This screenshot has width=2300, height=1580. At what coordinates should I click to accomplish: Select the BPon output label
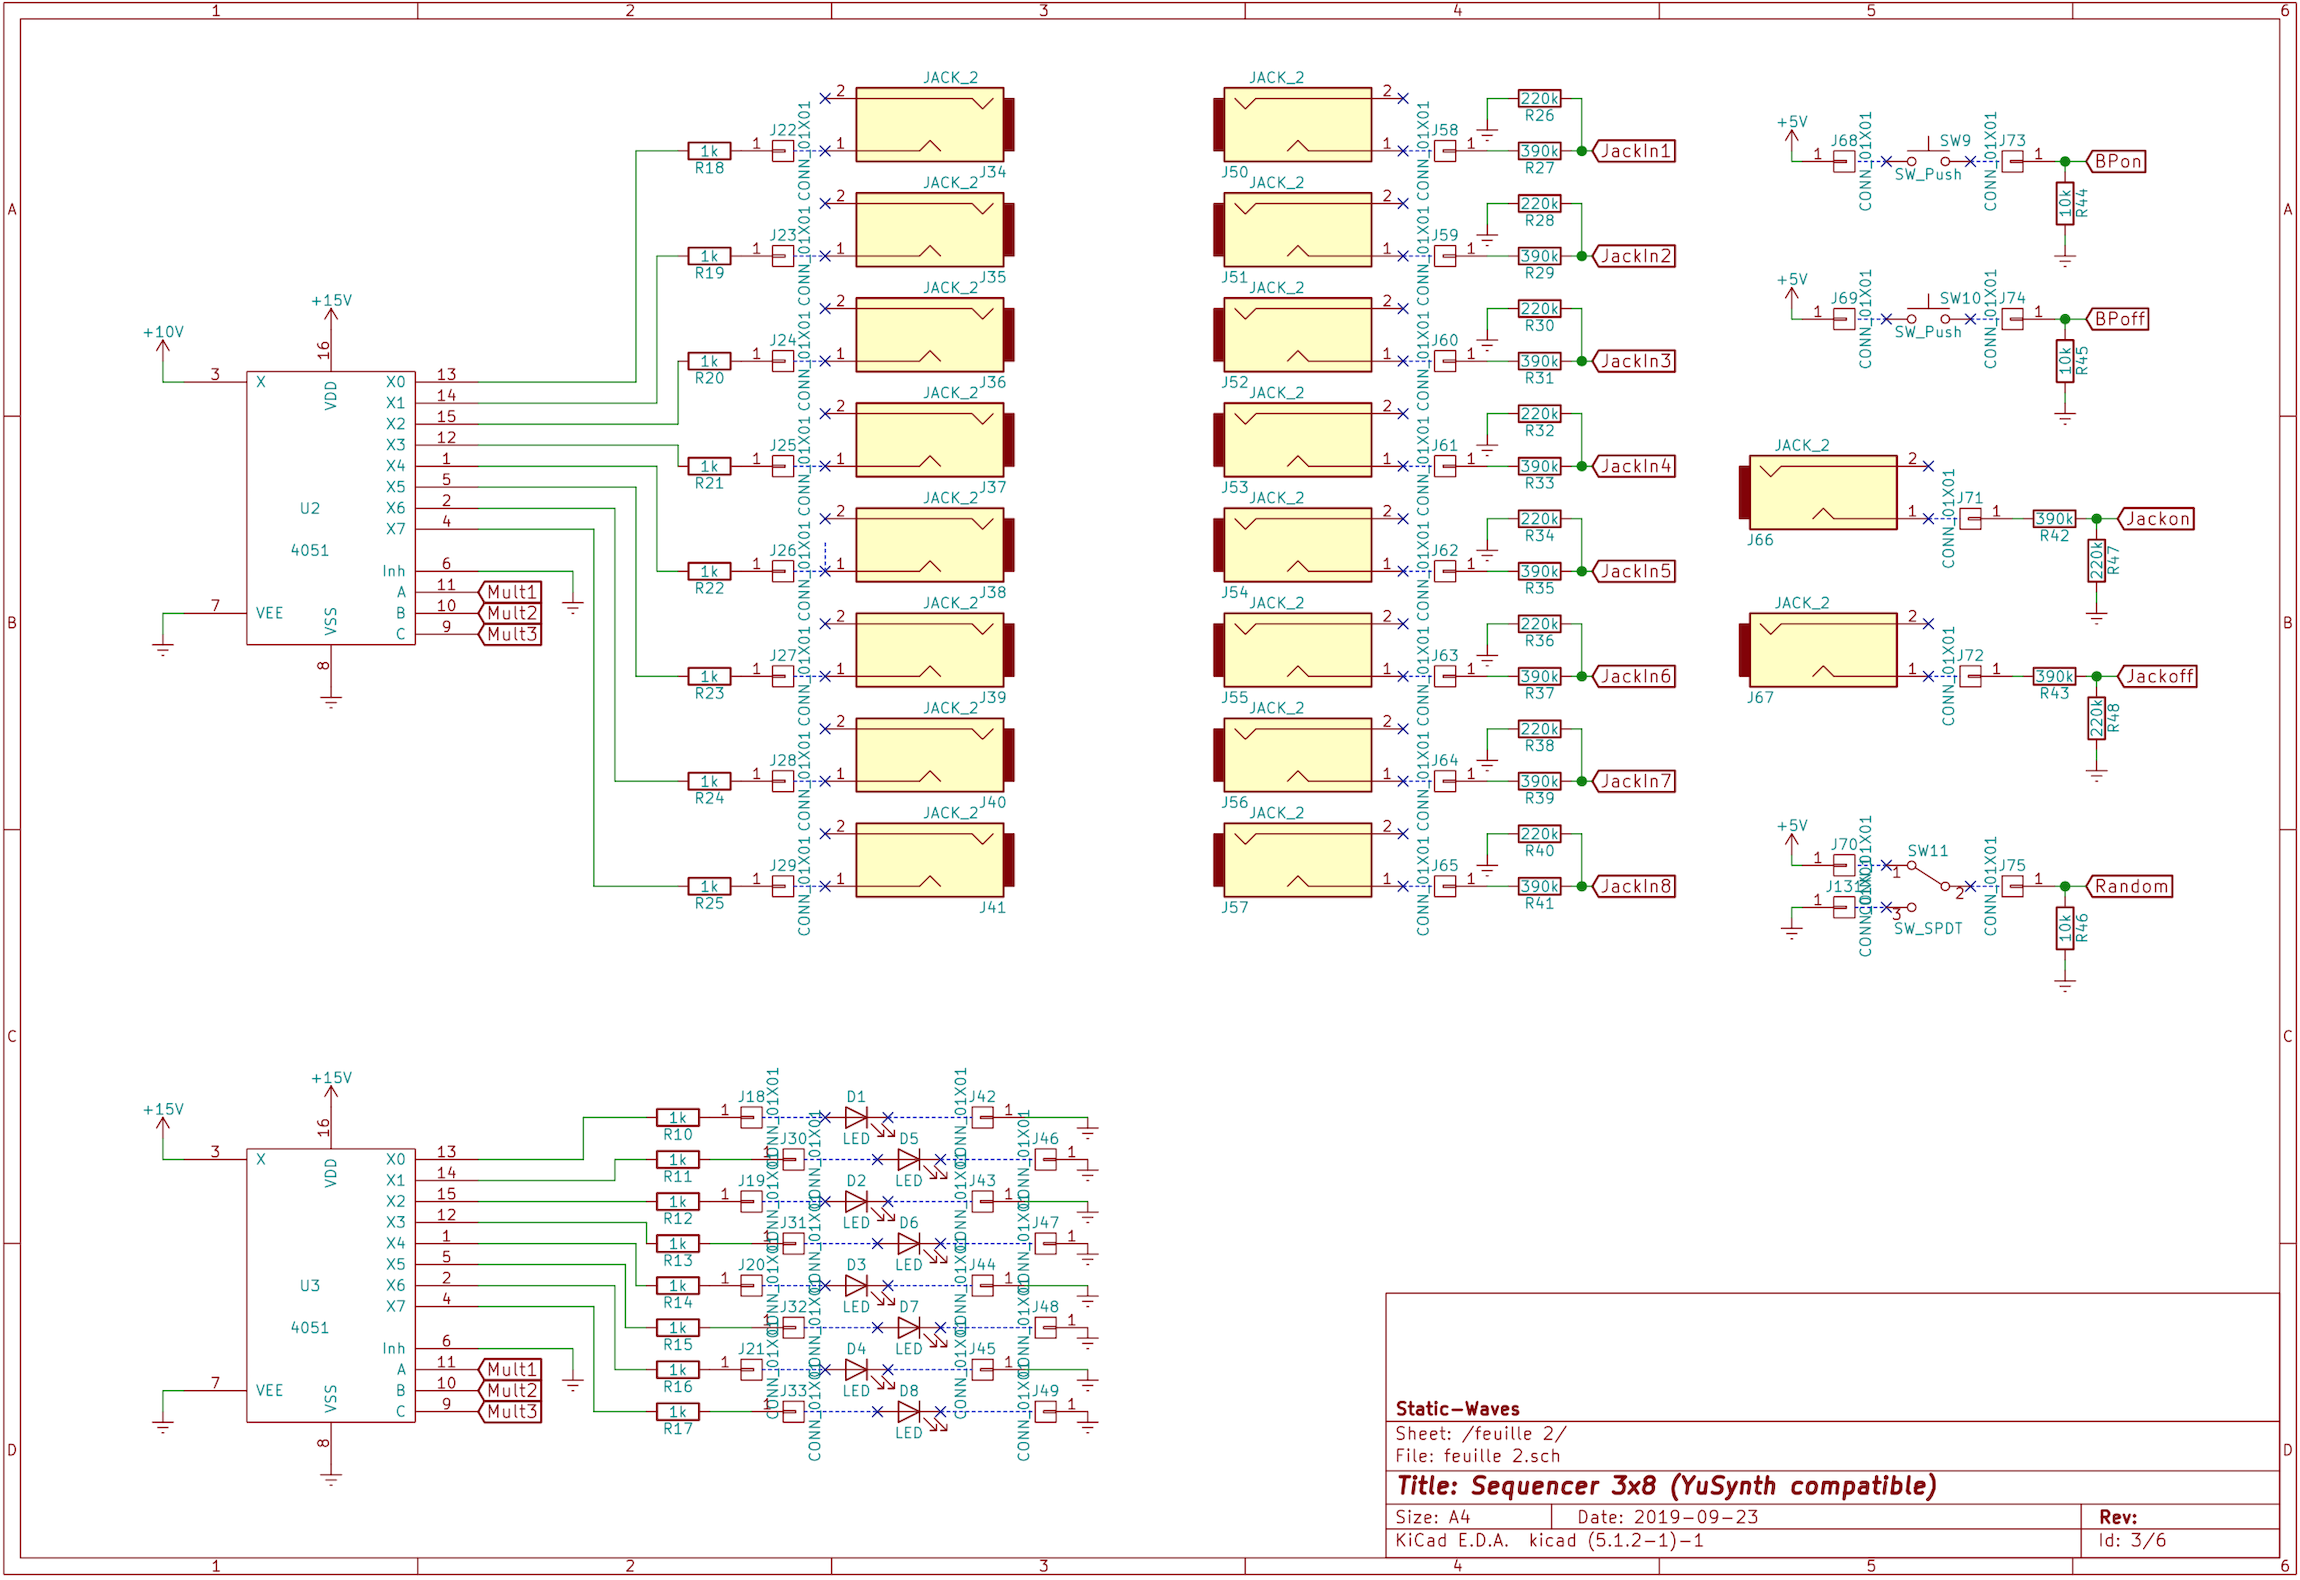[2117, 161]
